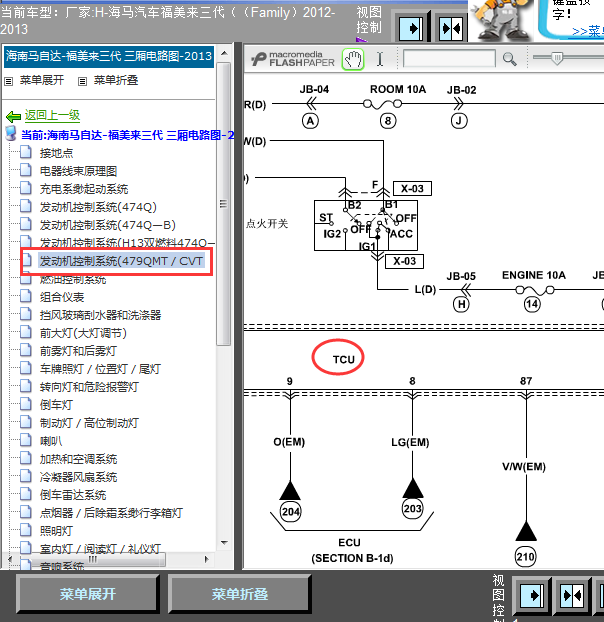Click 菜单展开 link in sidebar header

click(42, 81)
